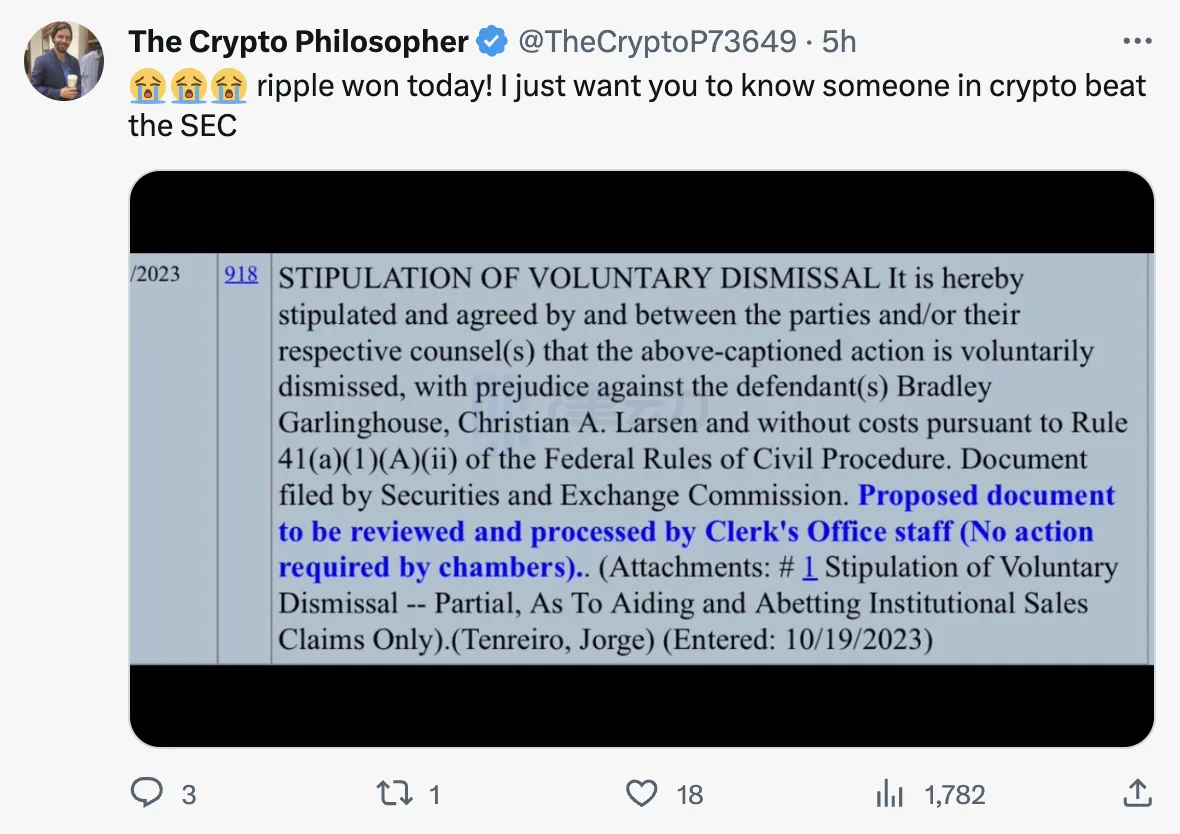Like the tweet with the heart icon
Image resolution: width=1180 pixels, height=834 pixels.
[x=641, y=794]
